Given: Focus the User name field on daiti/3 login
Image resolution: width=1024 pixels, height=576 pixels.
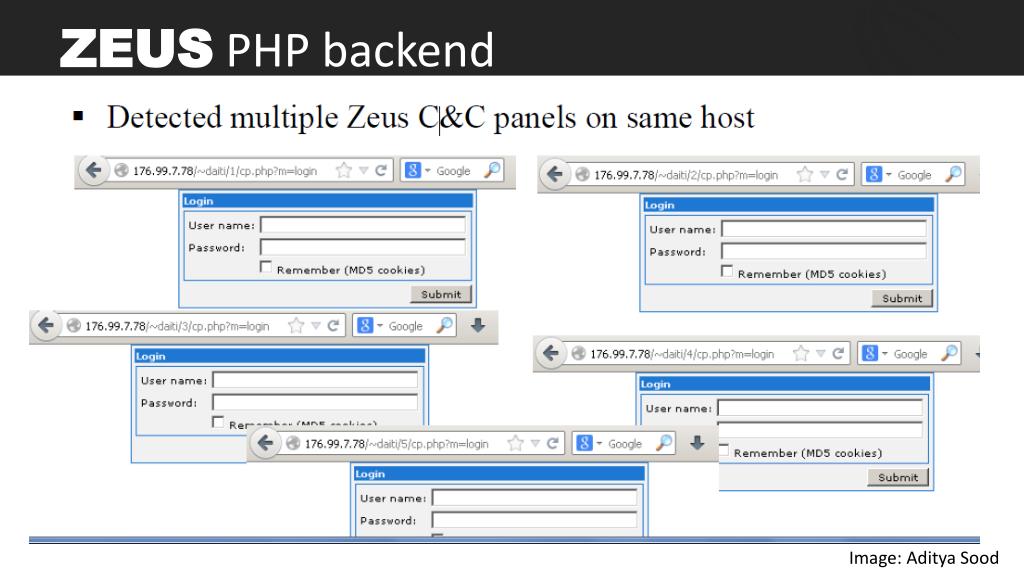Looking at the screenshot, I should click(315, 380).
